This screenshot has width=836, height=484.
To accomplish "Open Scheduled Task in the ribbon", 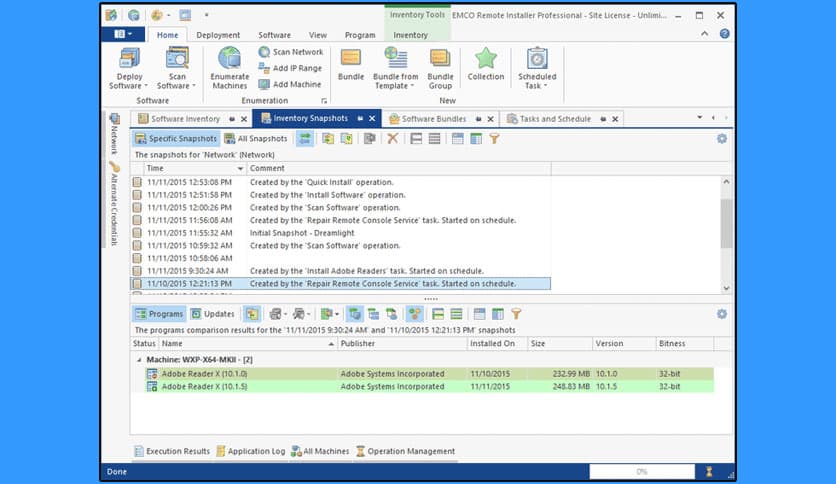I will (x=537, y=68).
